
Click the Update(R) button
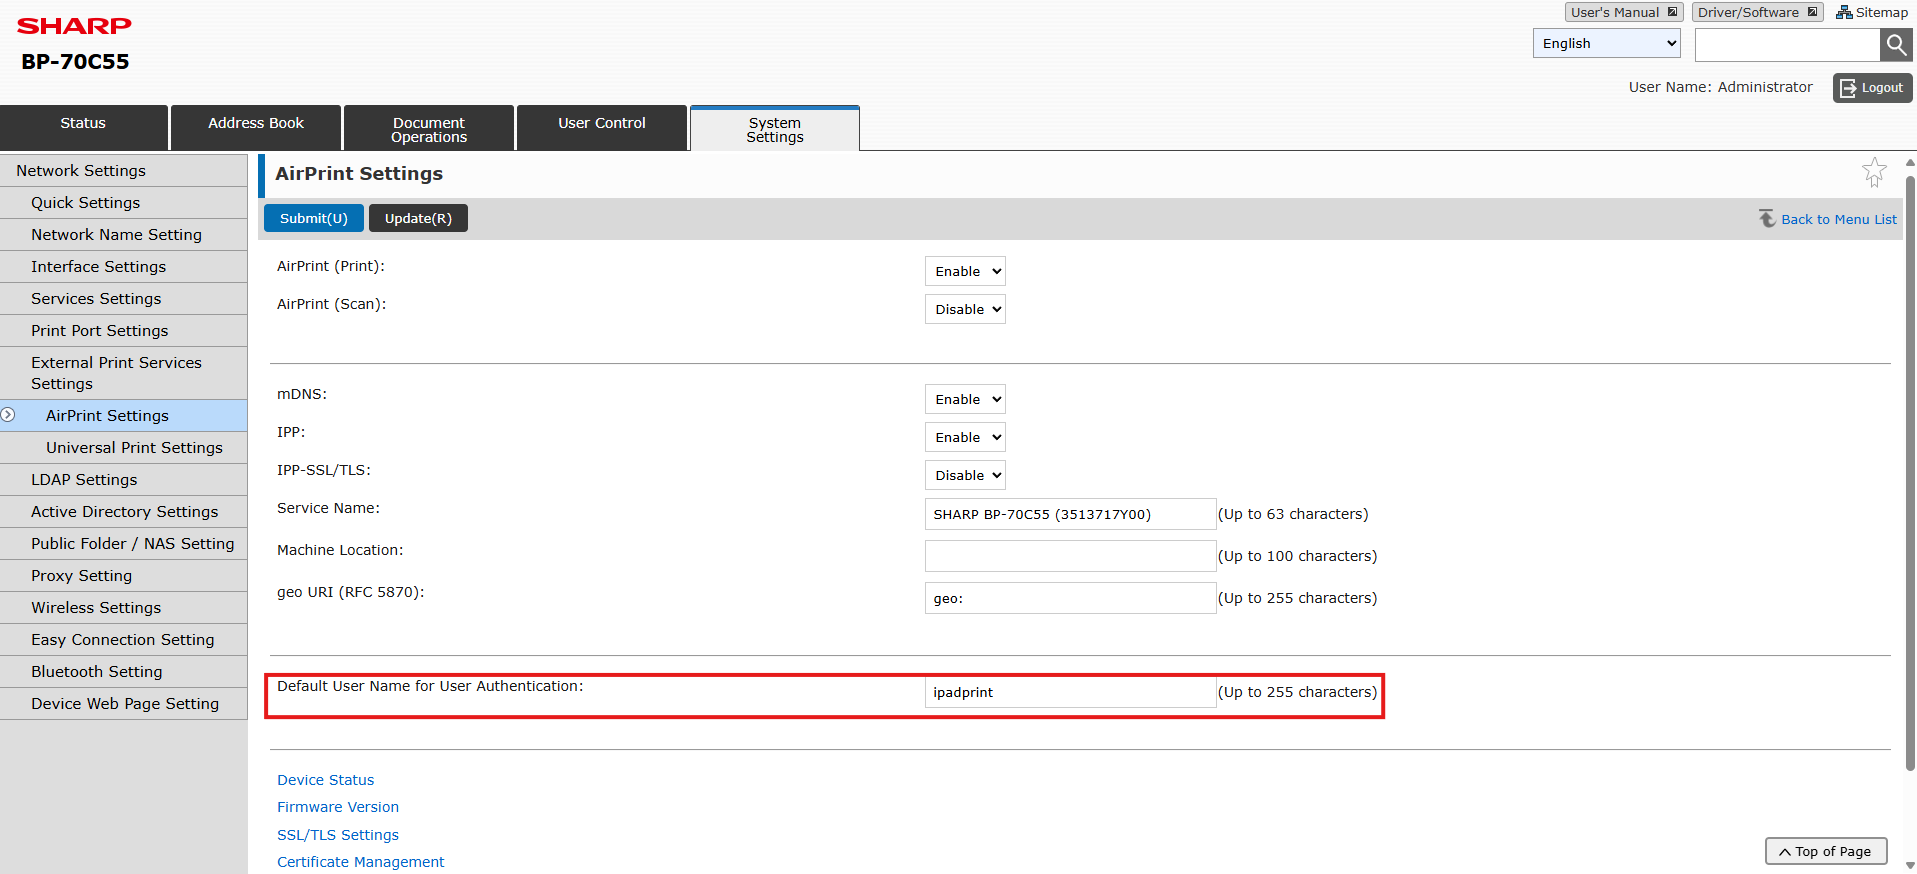418,218
